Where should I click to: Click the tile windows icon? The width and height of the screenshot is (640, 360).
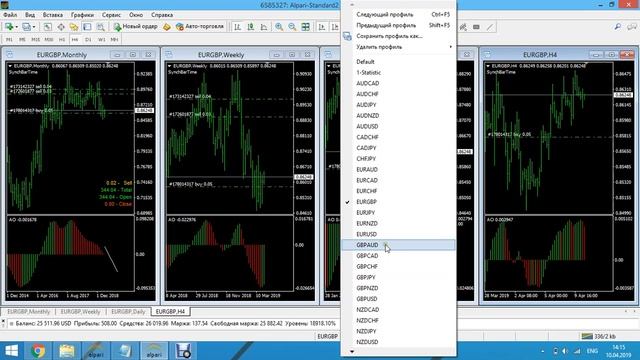click(x=305, y=27)
